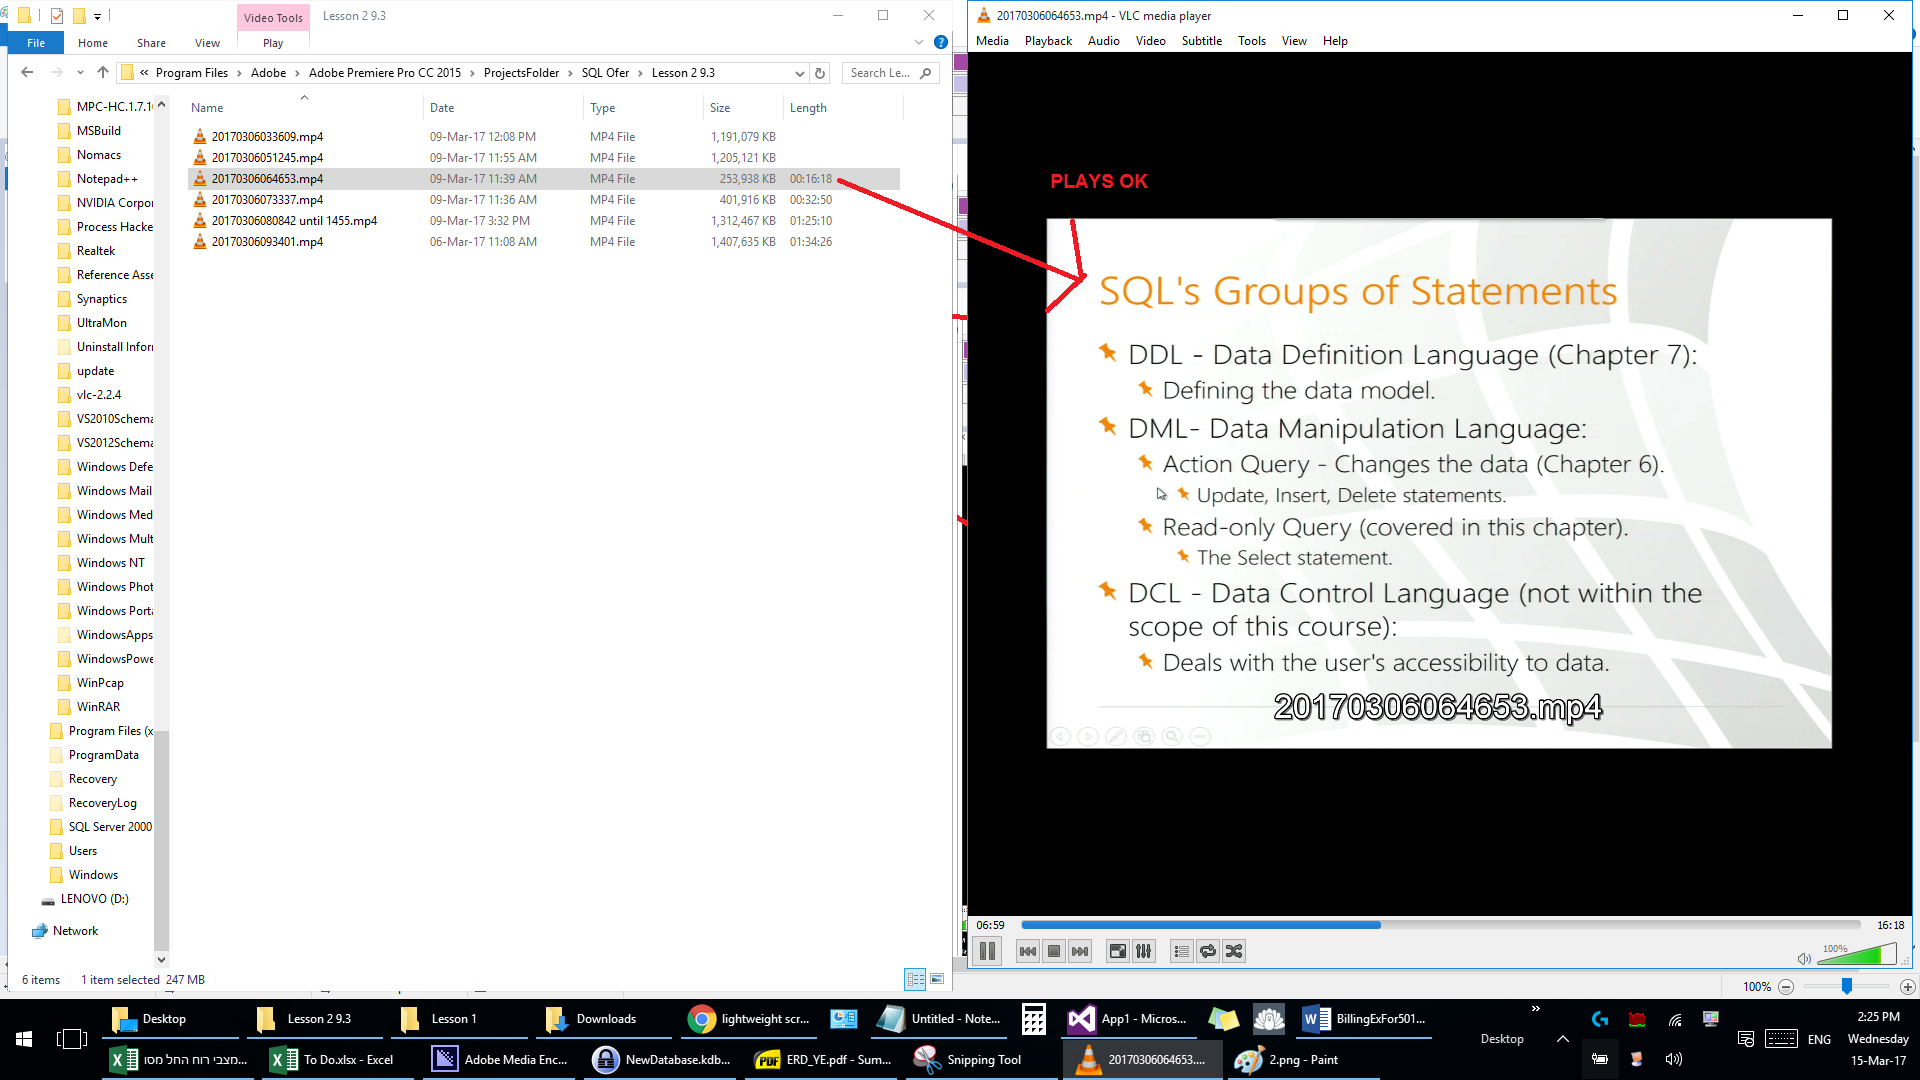This screenshot has height=1080, width=1920.
Task: Toggle loop mode in VLC
Action: 1208,951
